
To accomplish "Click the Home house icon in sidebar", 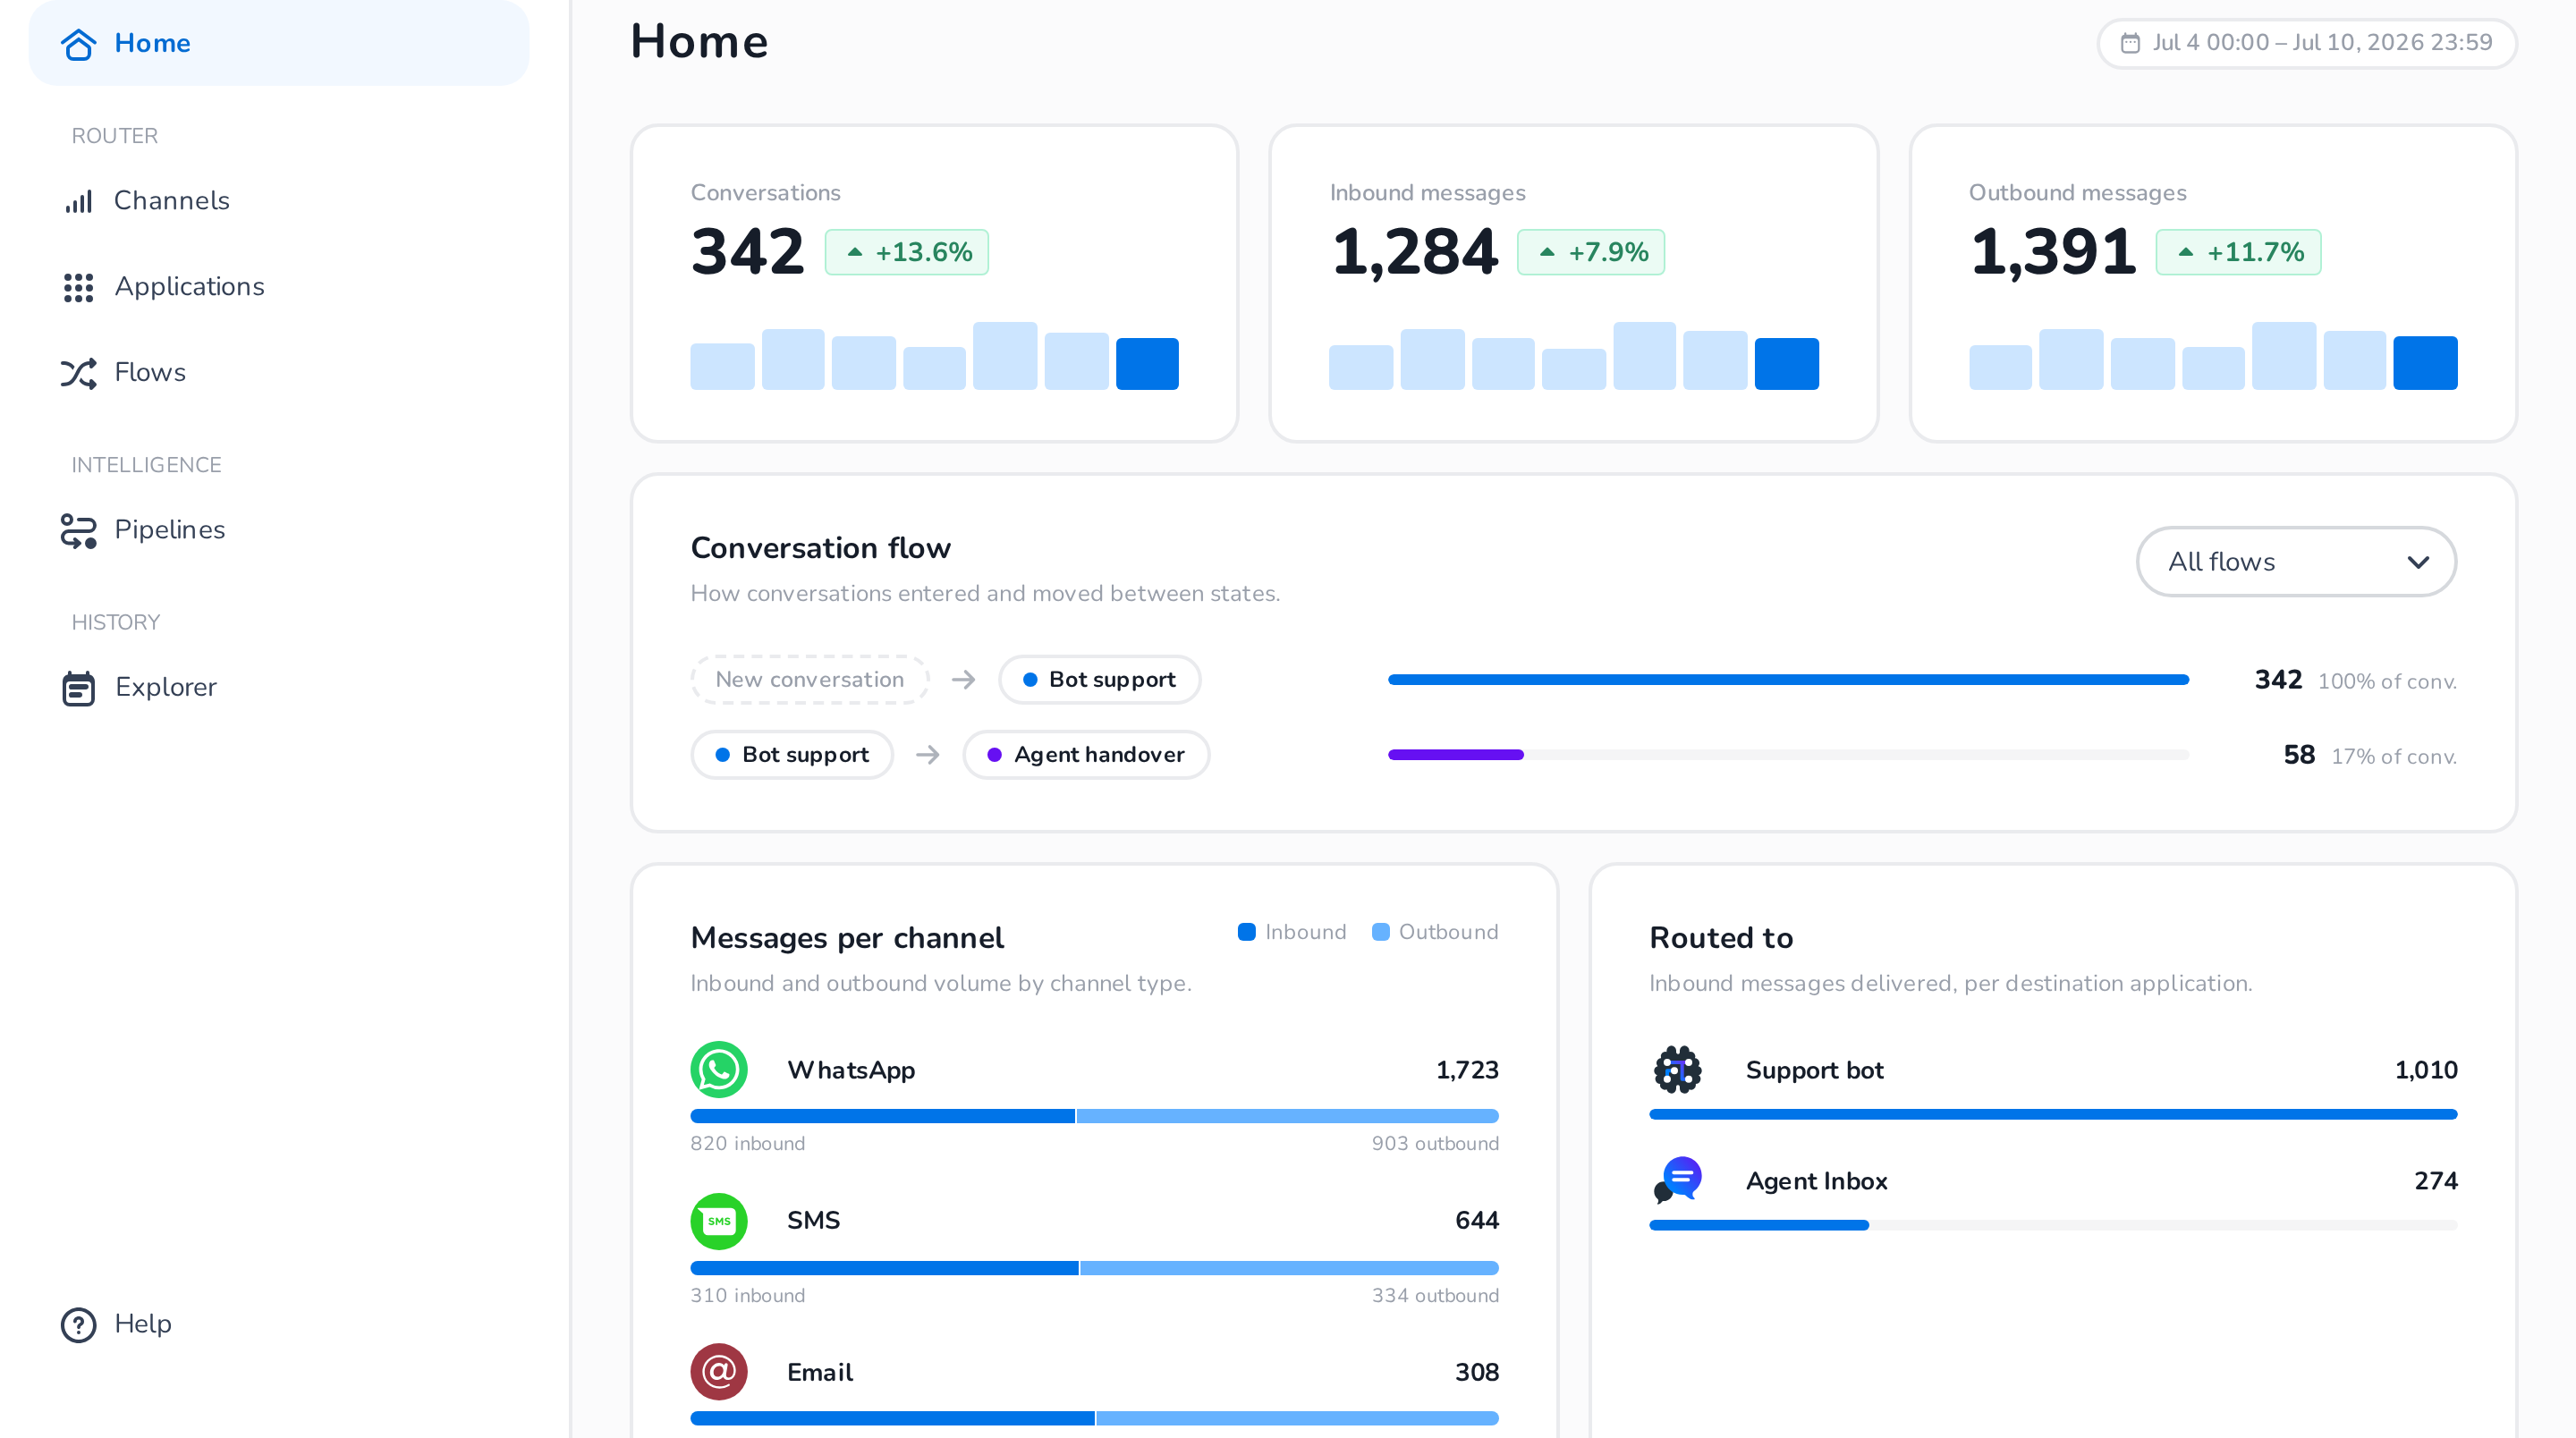I will coord(78,43).
